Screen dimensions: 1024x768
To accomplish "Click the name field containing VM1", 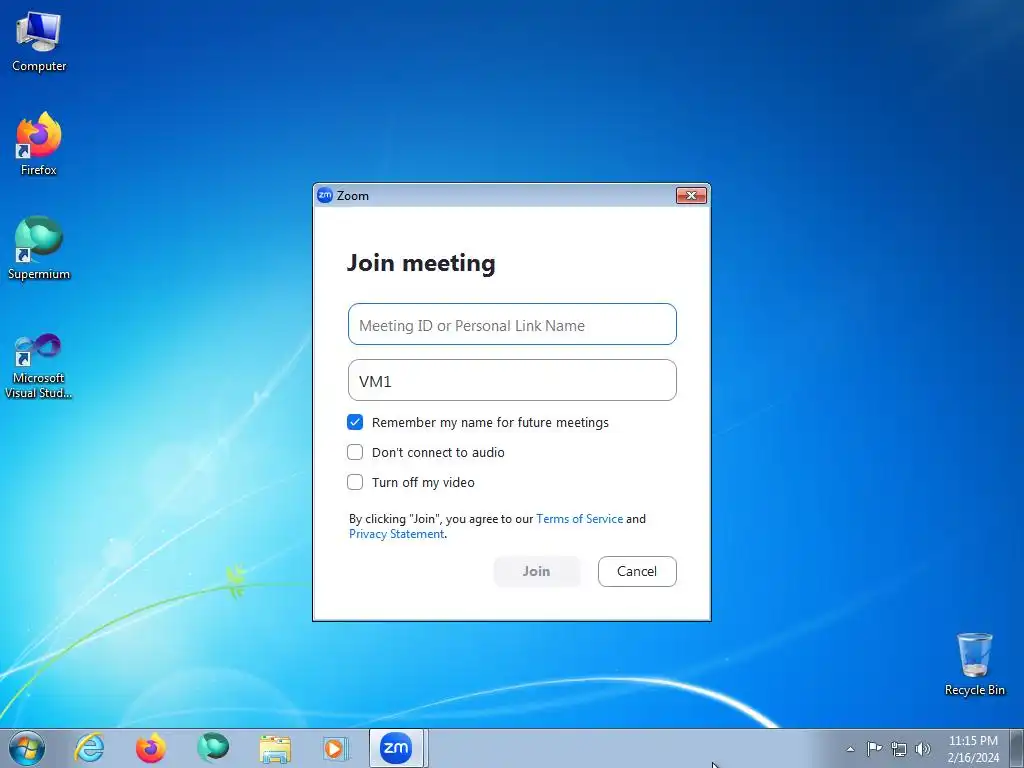I will [512, 380].
